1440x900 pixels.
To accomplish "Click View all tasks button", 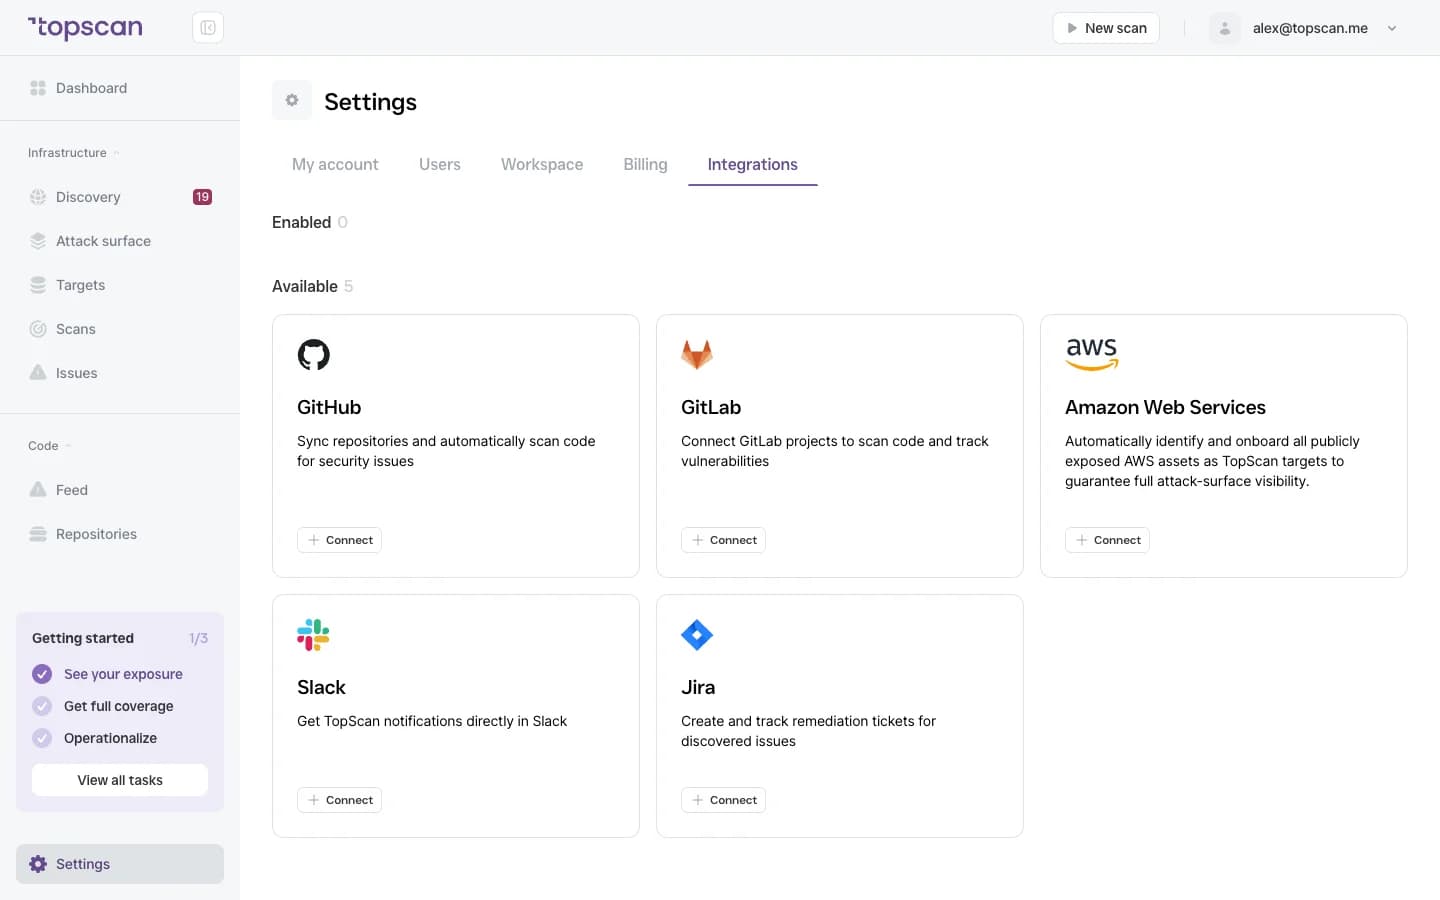I will coord(120,780).
